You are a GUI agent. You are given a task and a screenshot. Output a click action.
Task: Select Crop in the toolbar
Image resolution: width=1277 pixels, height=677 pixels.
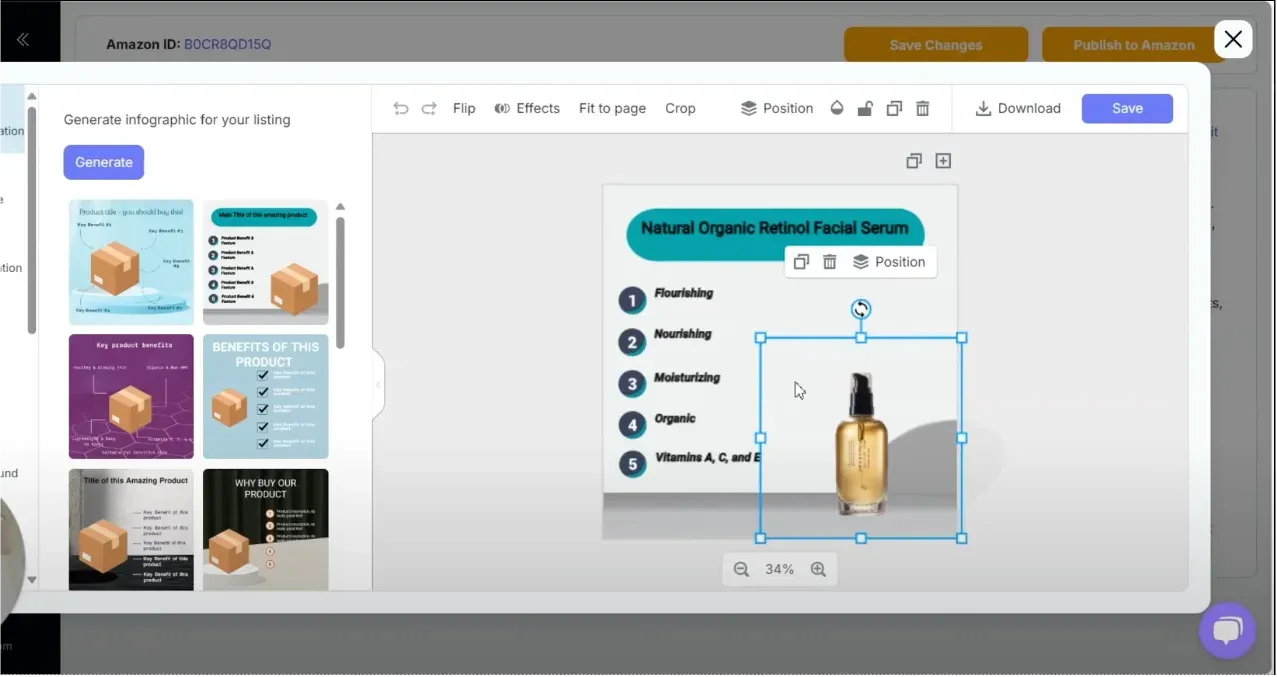(x=680, y=109)
